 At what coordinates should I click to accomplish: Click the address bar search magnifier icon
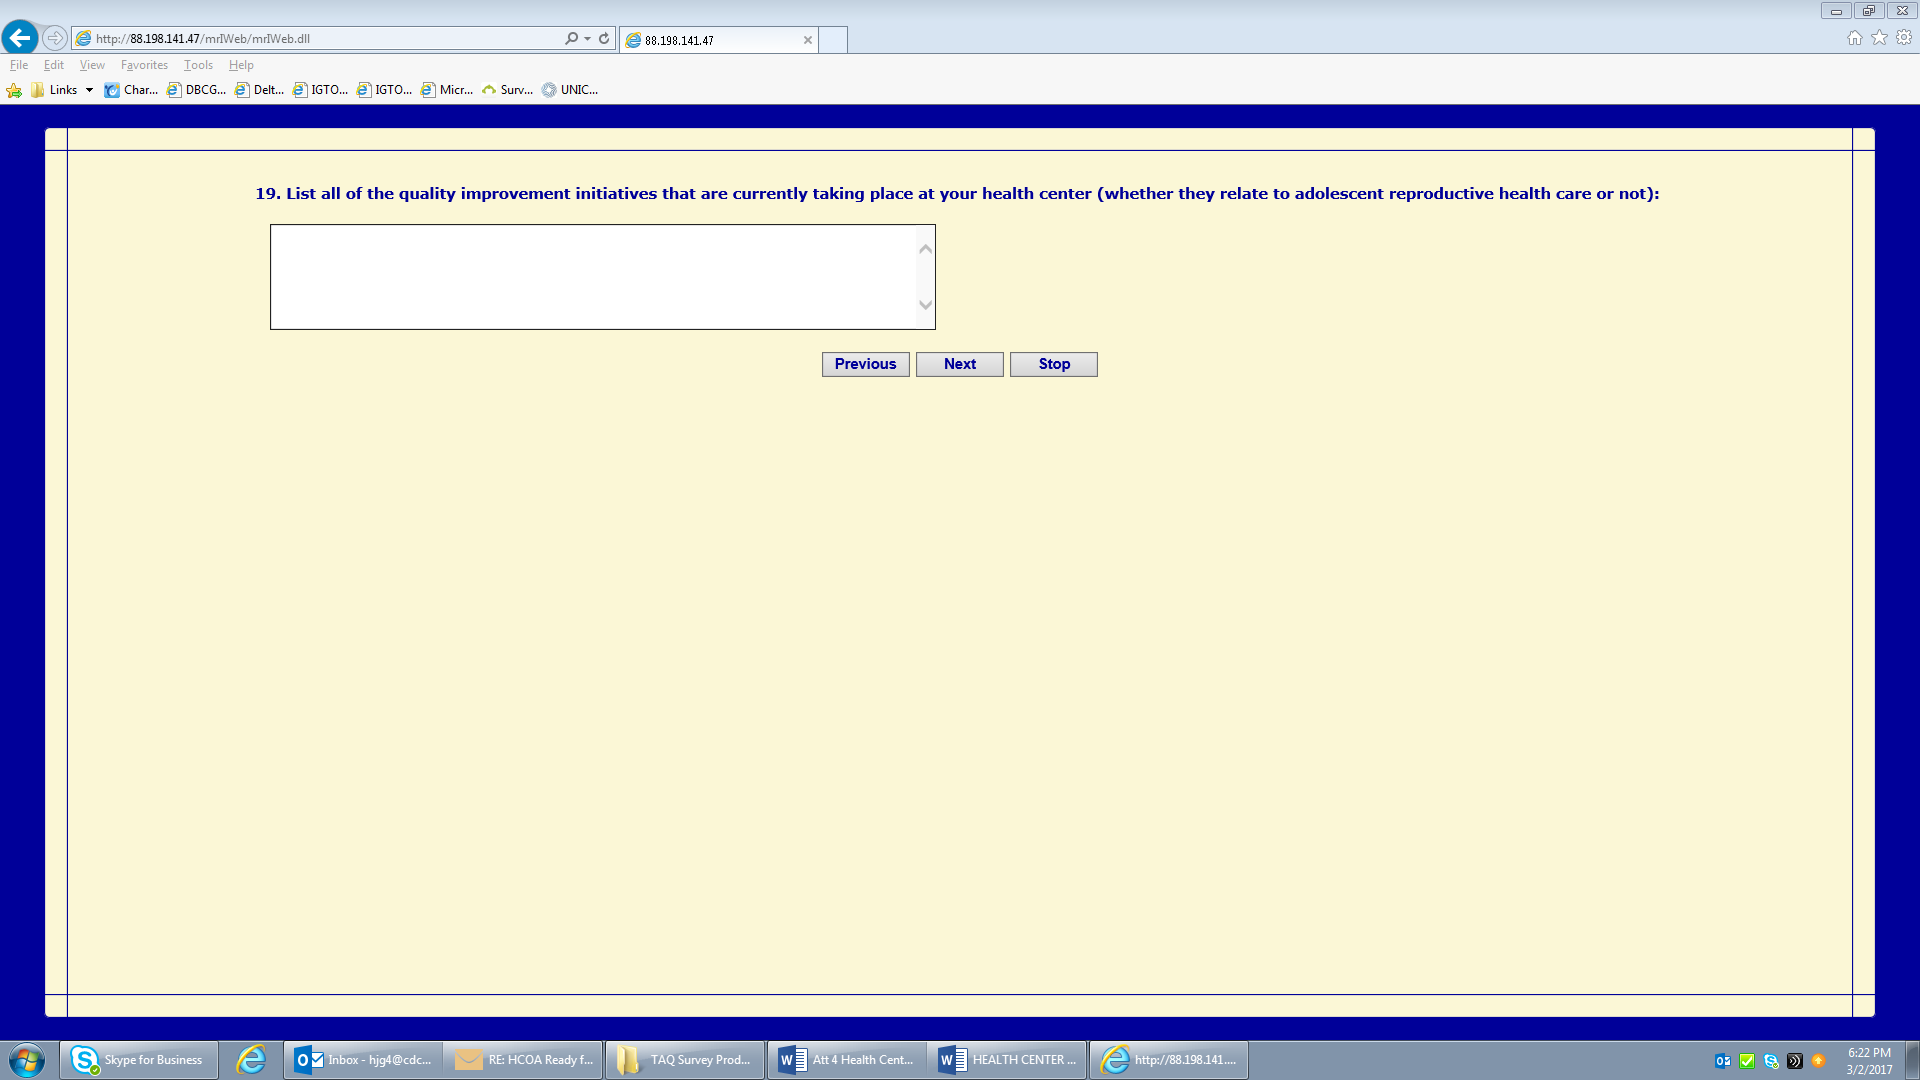click(571, 39)
